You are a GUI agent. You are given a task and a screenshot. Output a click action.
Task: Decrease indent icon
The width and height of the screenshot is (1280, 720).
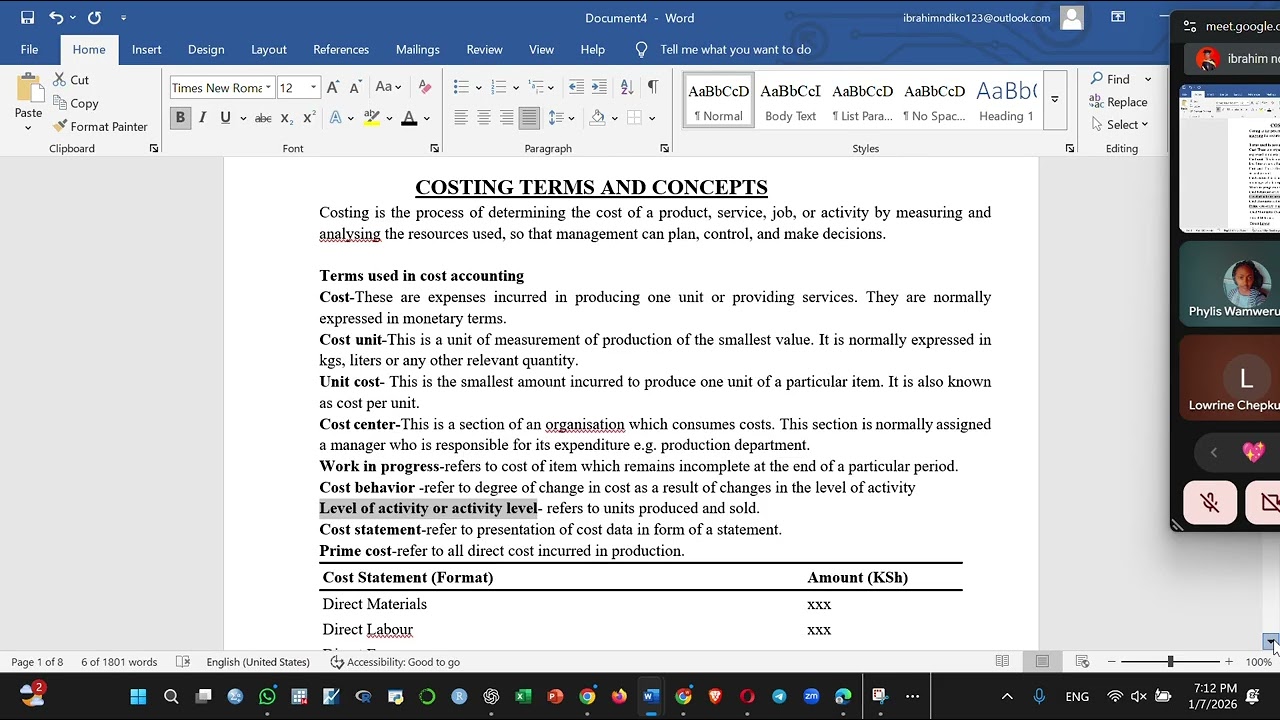pos(576,87)
